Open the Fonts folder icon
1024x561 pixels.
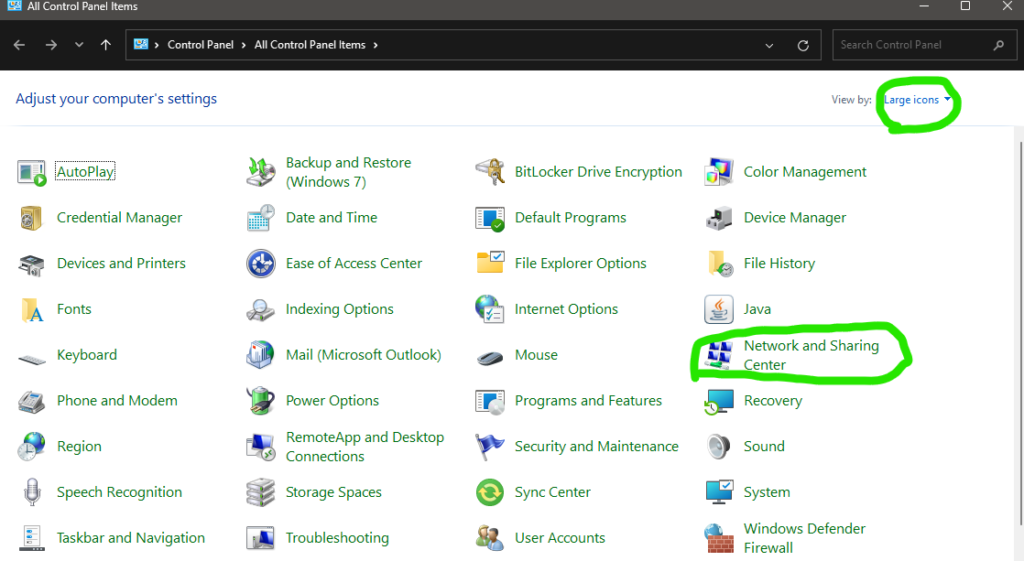[31, 310]
